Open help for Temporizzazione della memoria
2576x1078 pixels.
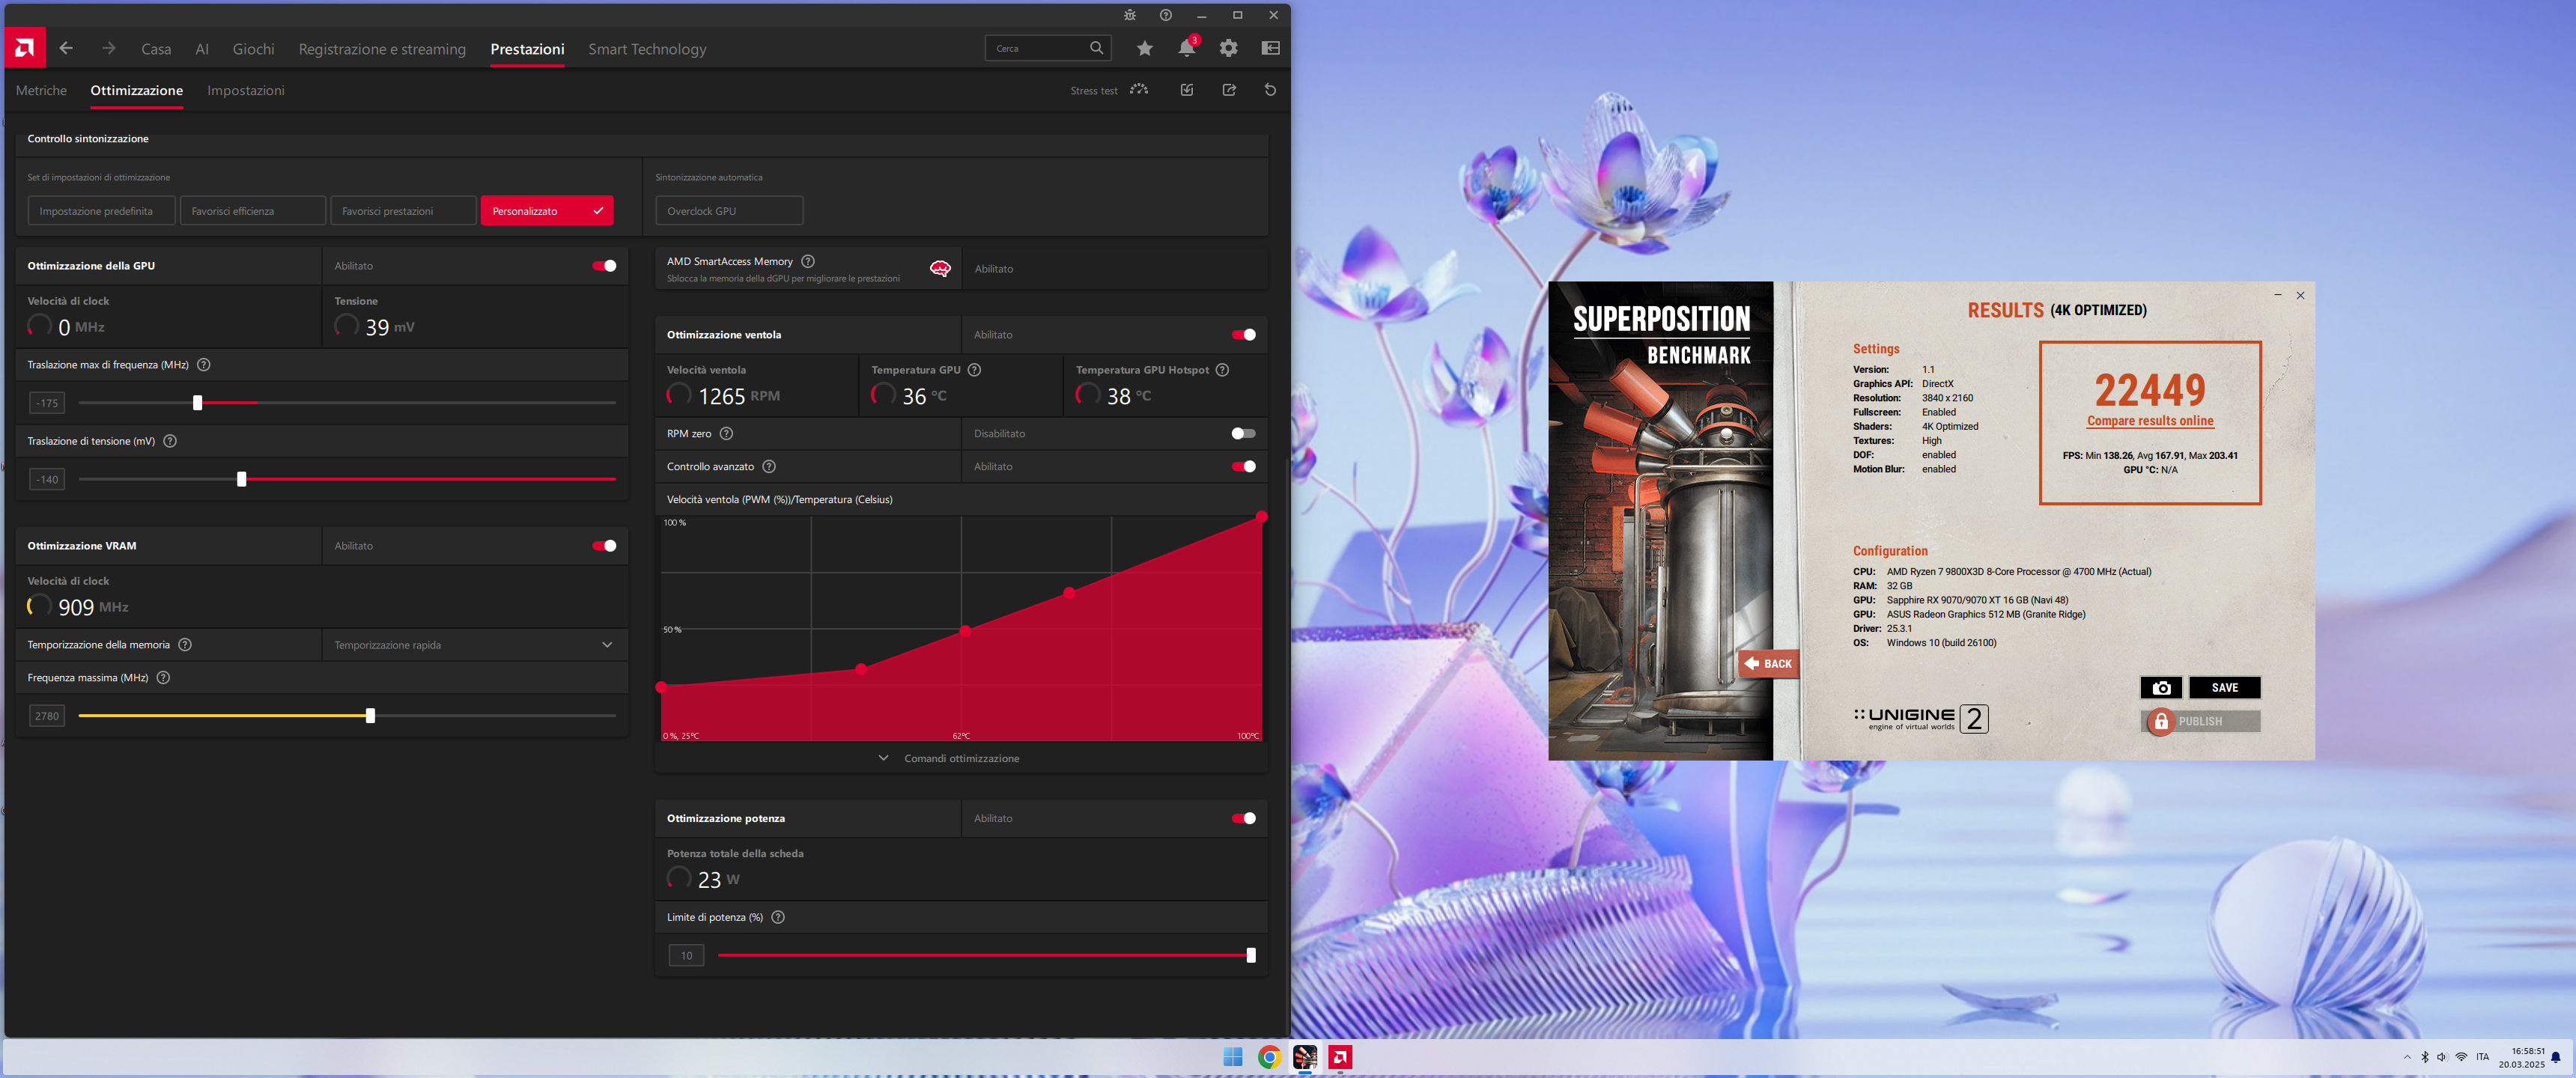185,645
